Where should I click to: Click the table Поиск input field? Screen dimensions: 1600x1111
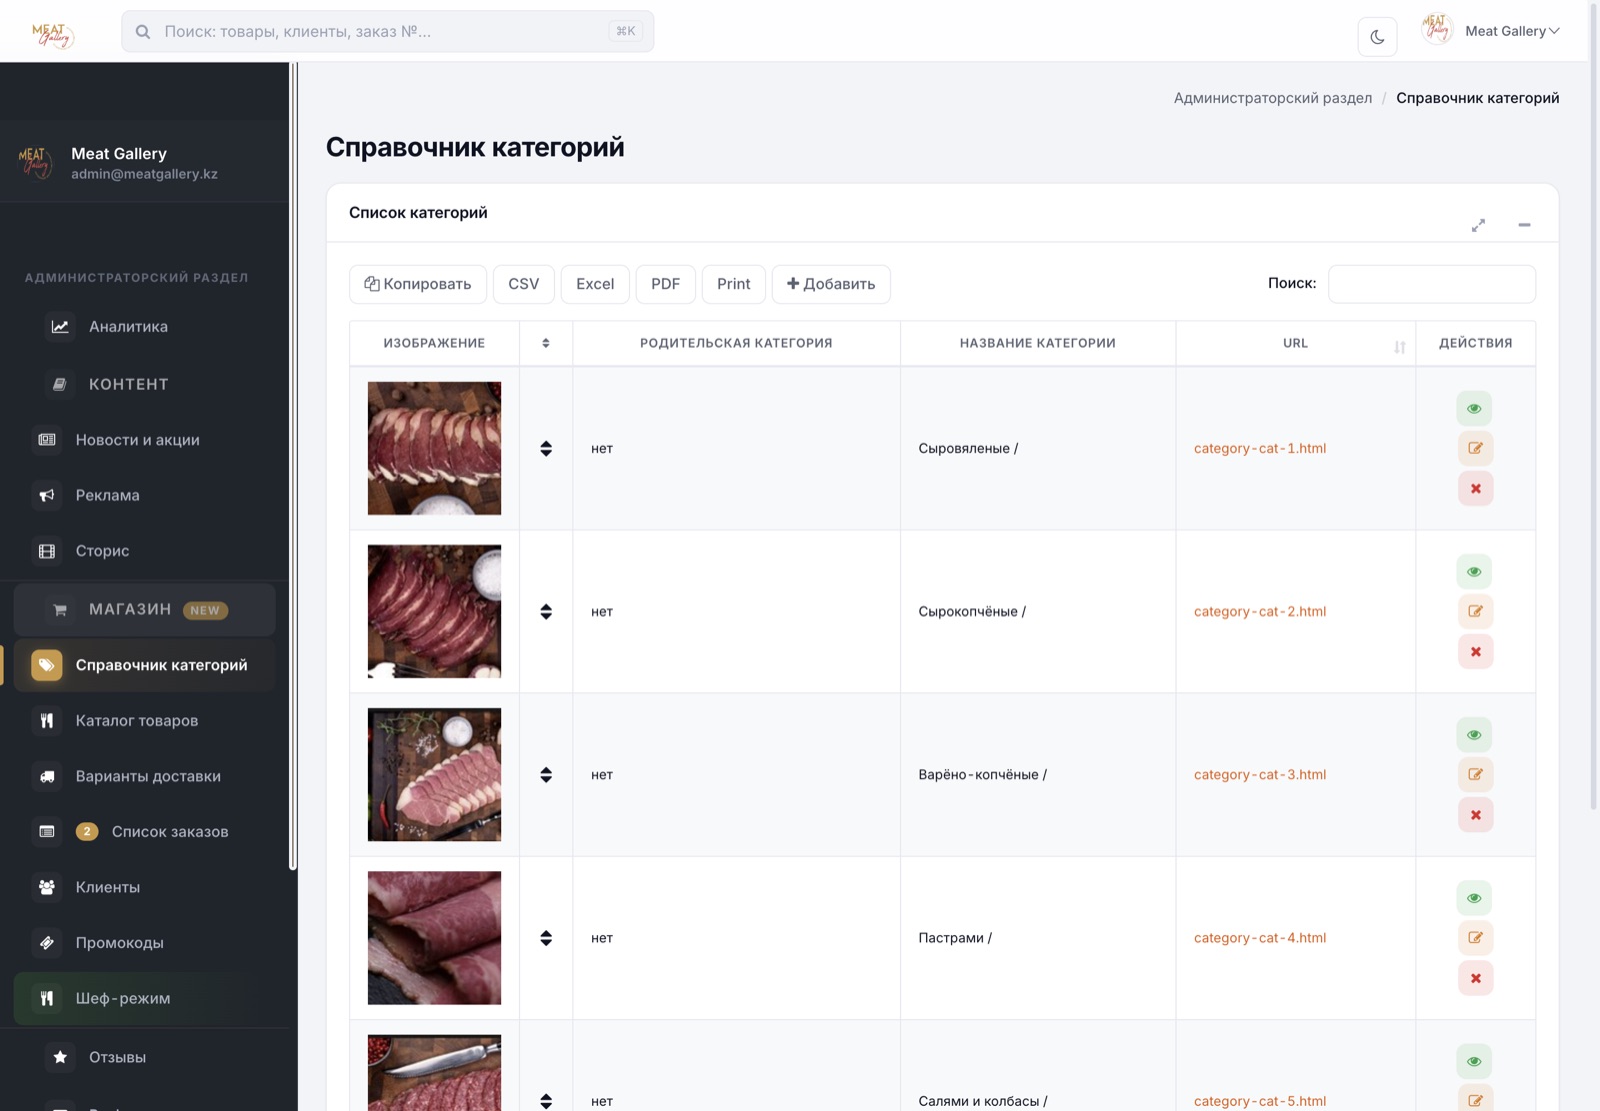1432,284
